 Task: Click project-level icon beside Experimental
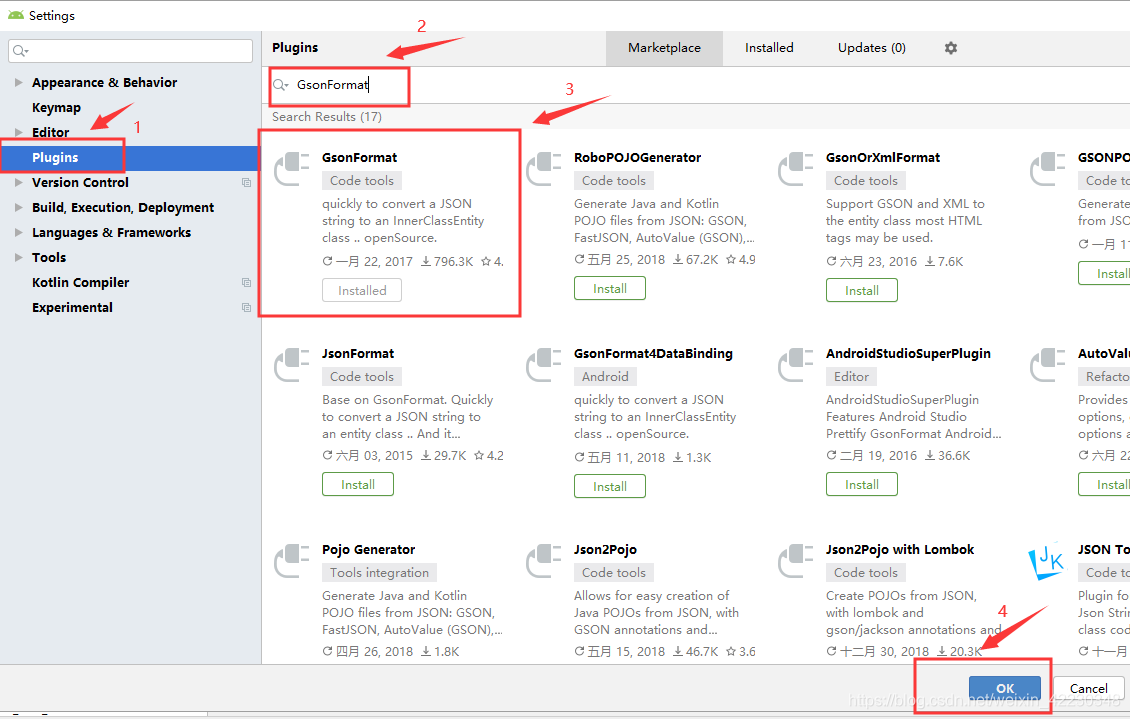(x=246, y=308)
